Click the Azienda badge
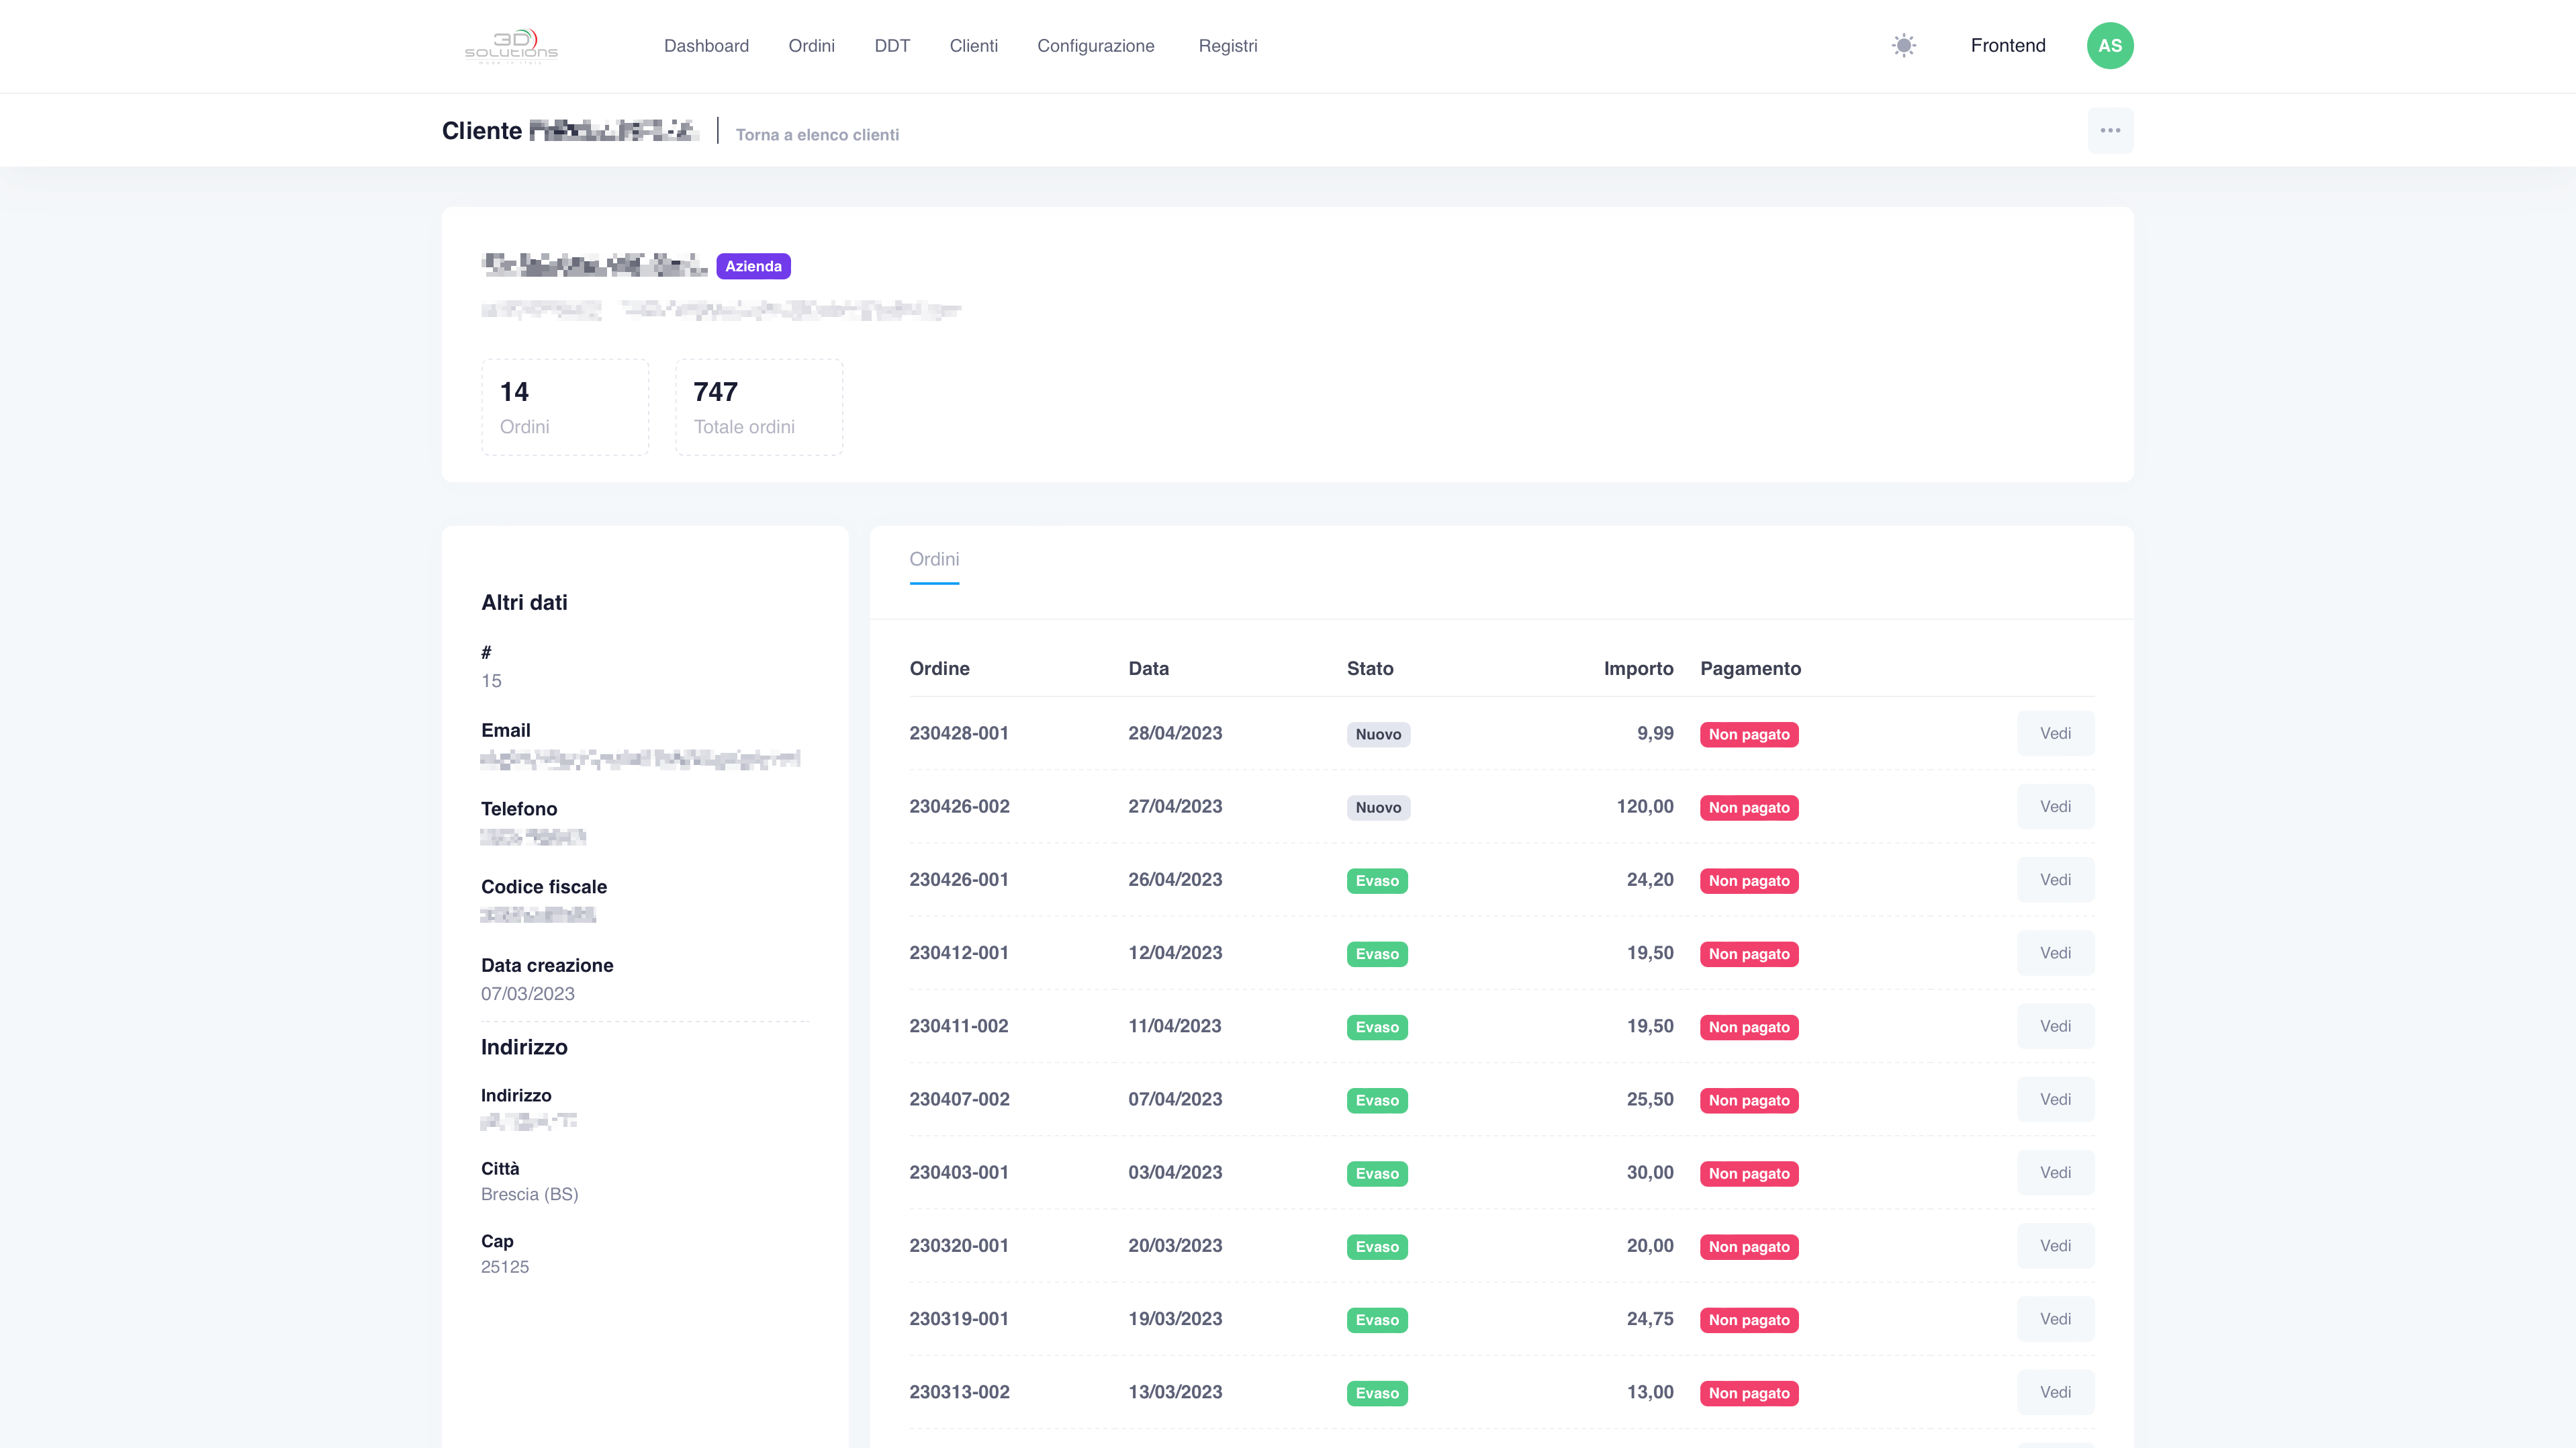This screenshot has height=1448, width=2576. 753,266
